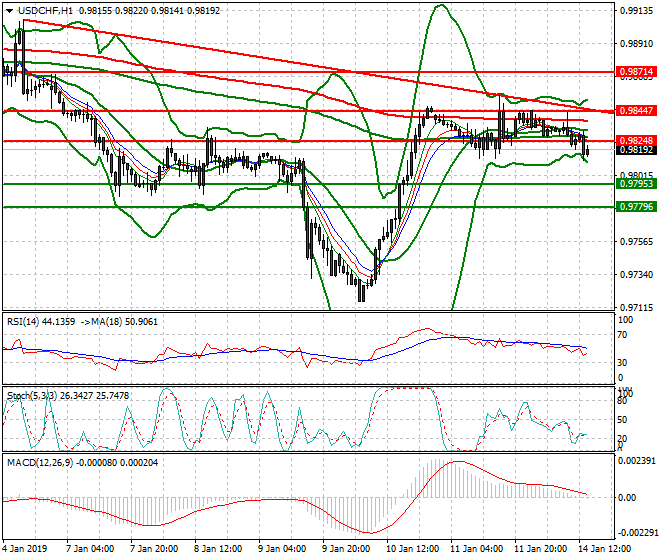
Task: Select the 0.97953 green support label
Action: [636, 184]
